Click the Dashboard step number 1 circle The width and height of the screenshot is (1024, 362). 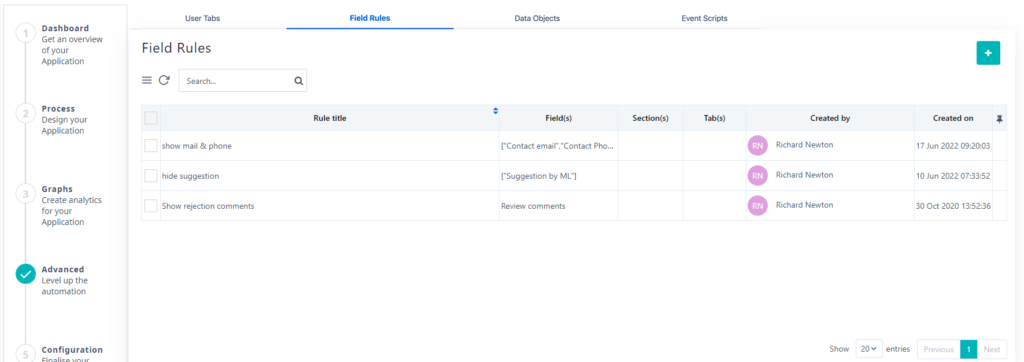coord(25,33)
